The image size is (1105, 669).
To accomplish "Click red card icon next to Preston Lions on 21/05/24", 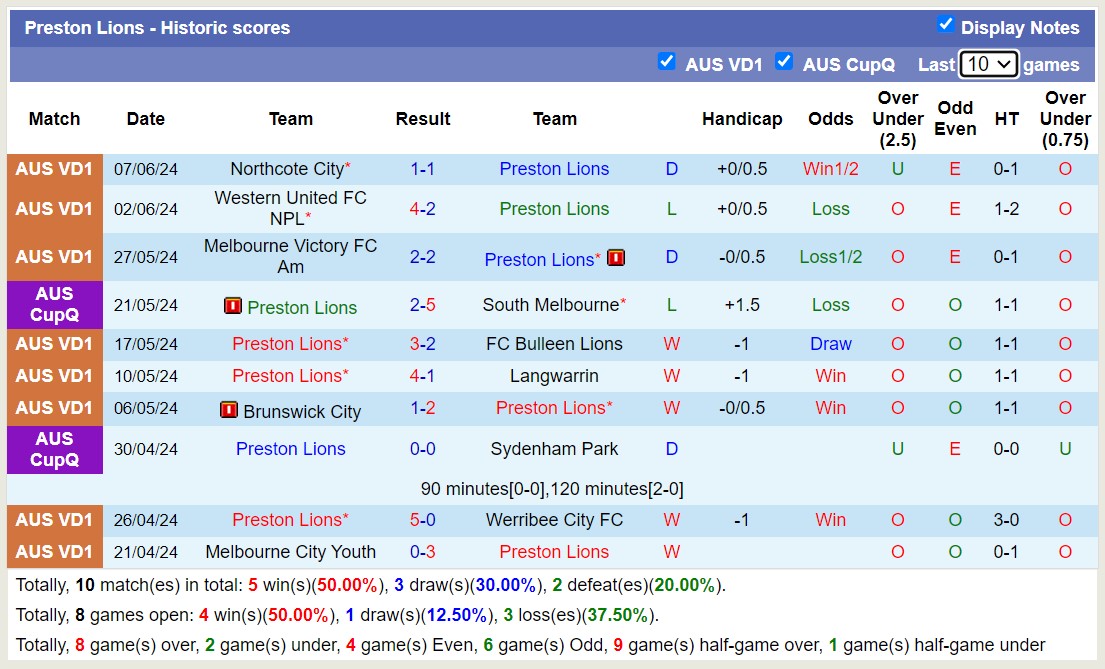I will click(x=233, y=306).
